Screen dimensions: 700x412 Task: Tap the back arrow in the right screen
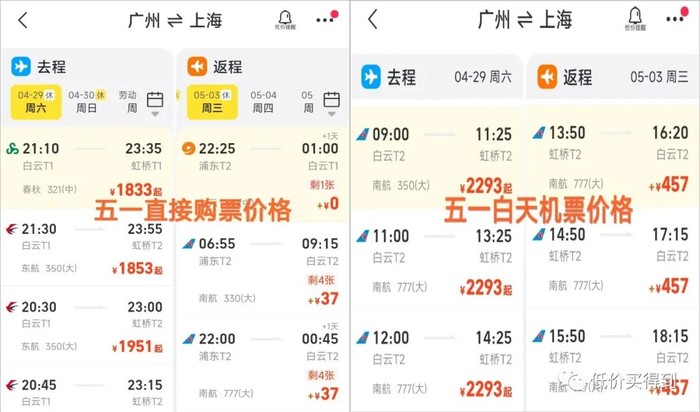point(373,20)
